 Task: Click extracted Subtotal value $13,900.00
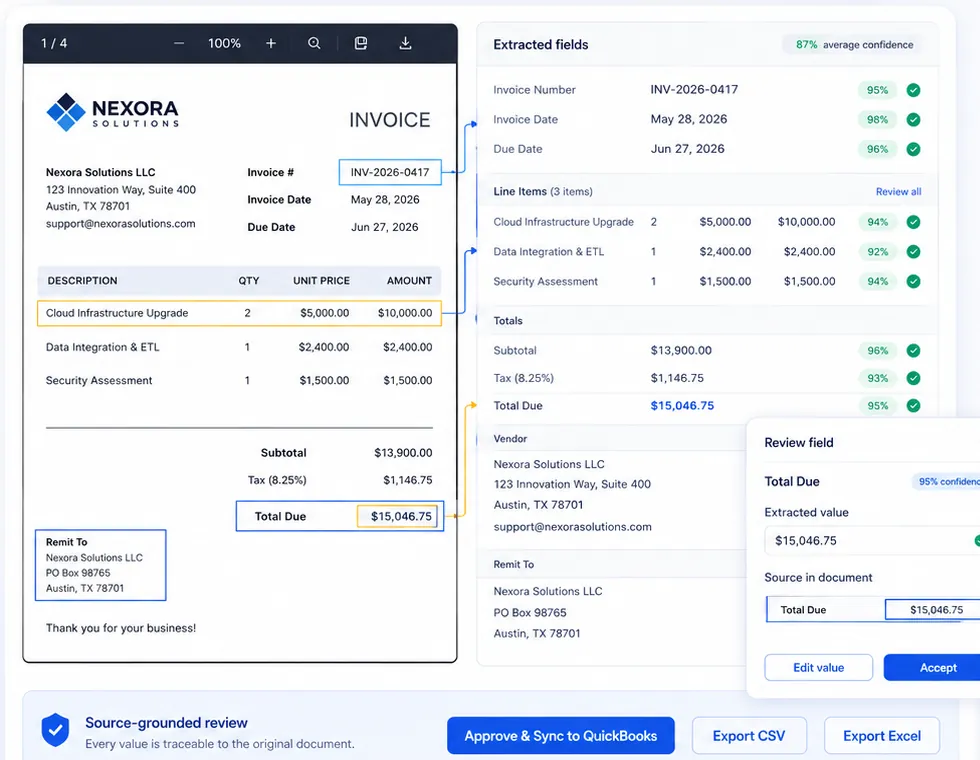[x=681, y=350]
